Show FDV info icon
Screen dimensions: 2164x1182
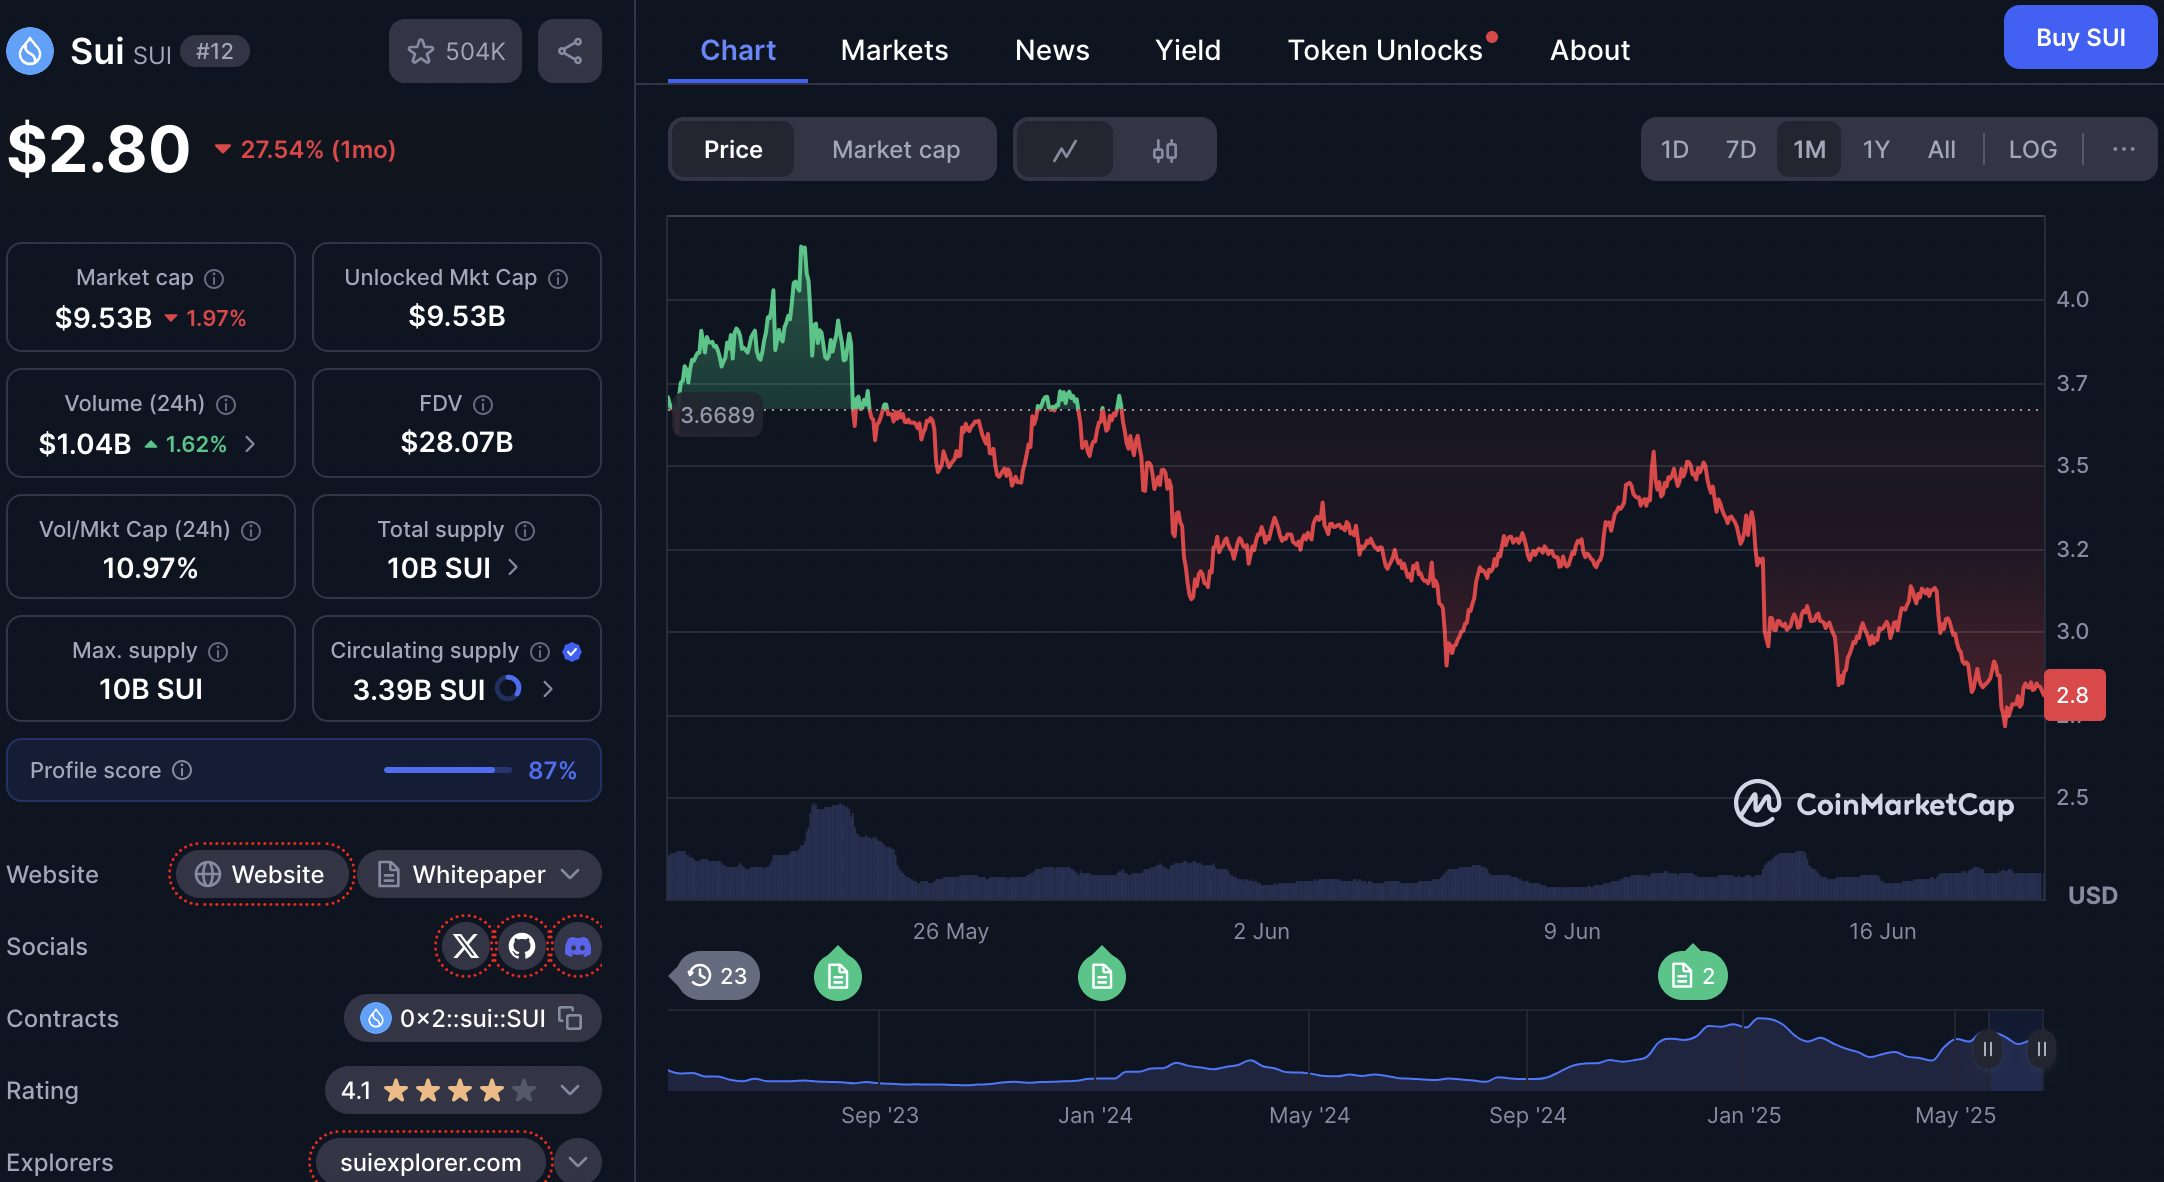pyautogui.click(x=483, y=404)
